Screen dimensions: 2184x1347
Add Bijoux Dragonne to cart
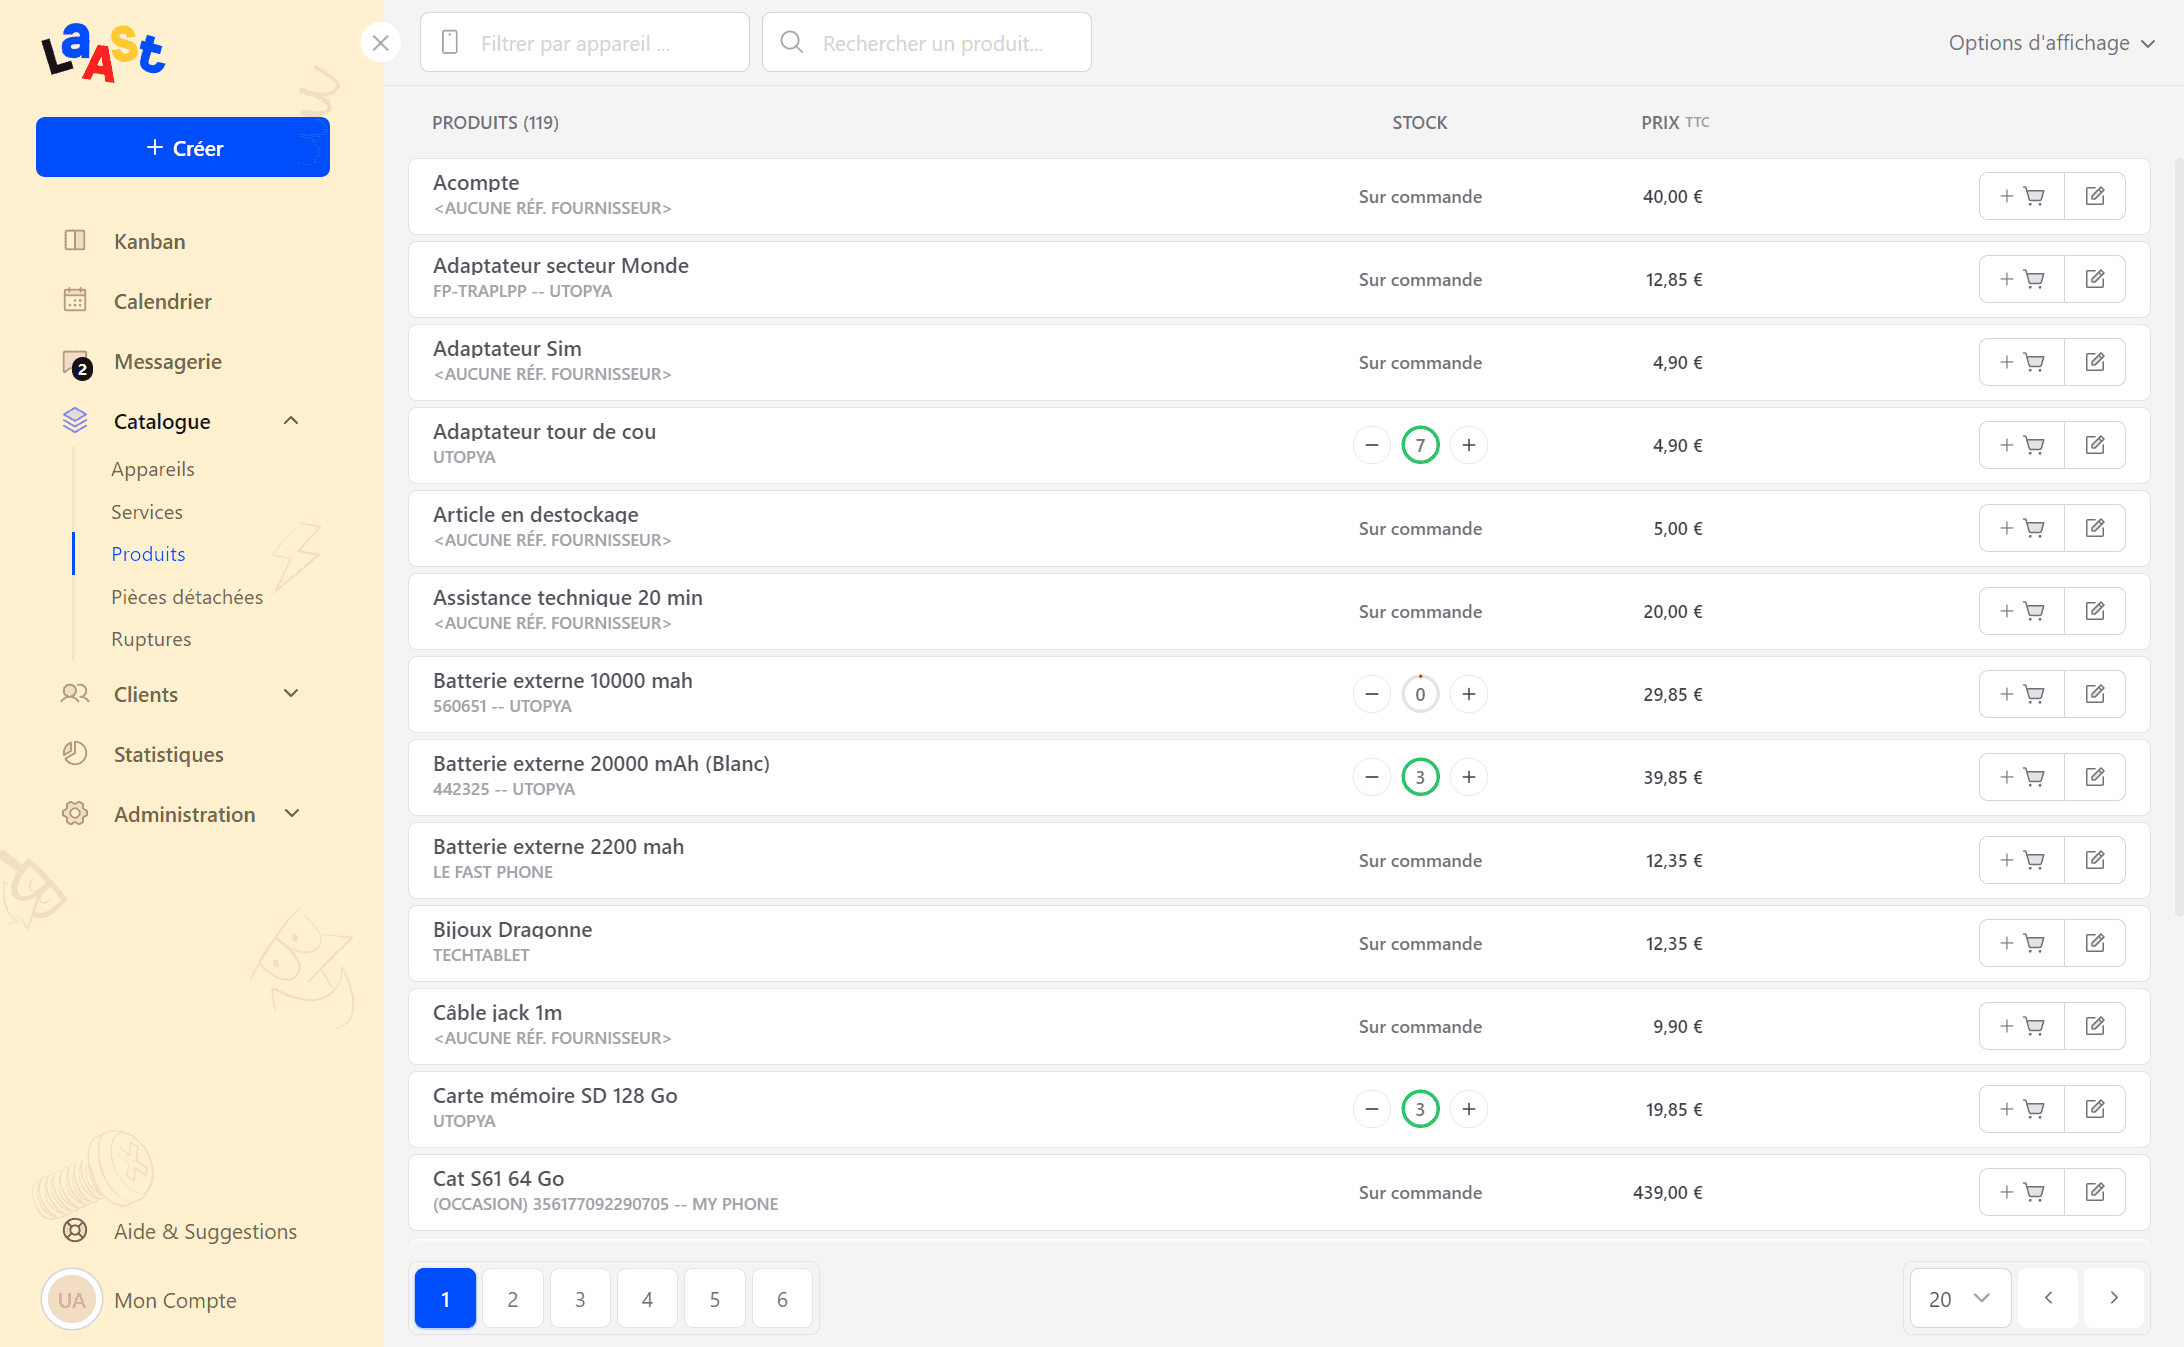(2021, 943)
